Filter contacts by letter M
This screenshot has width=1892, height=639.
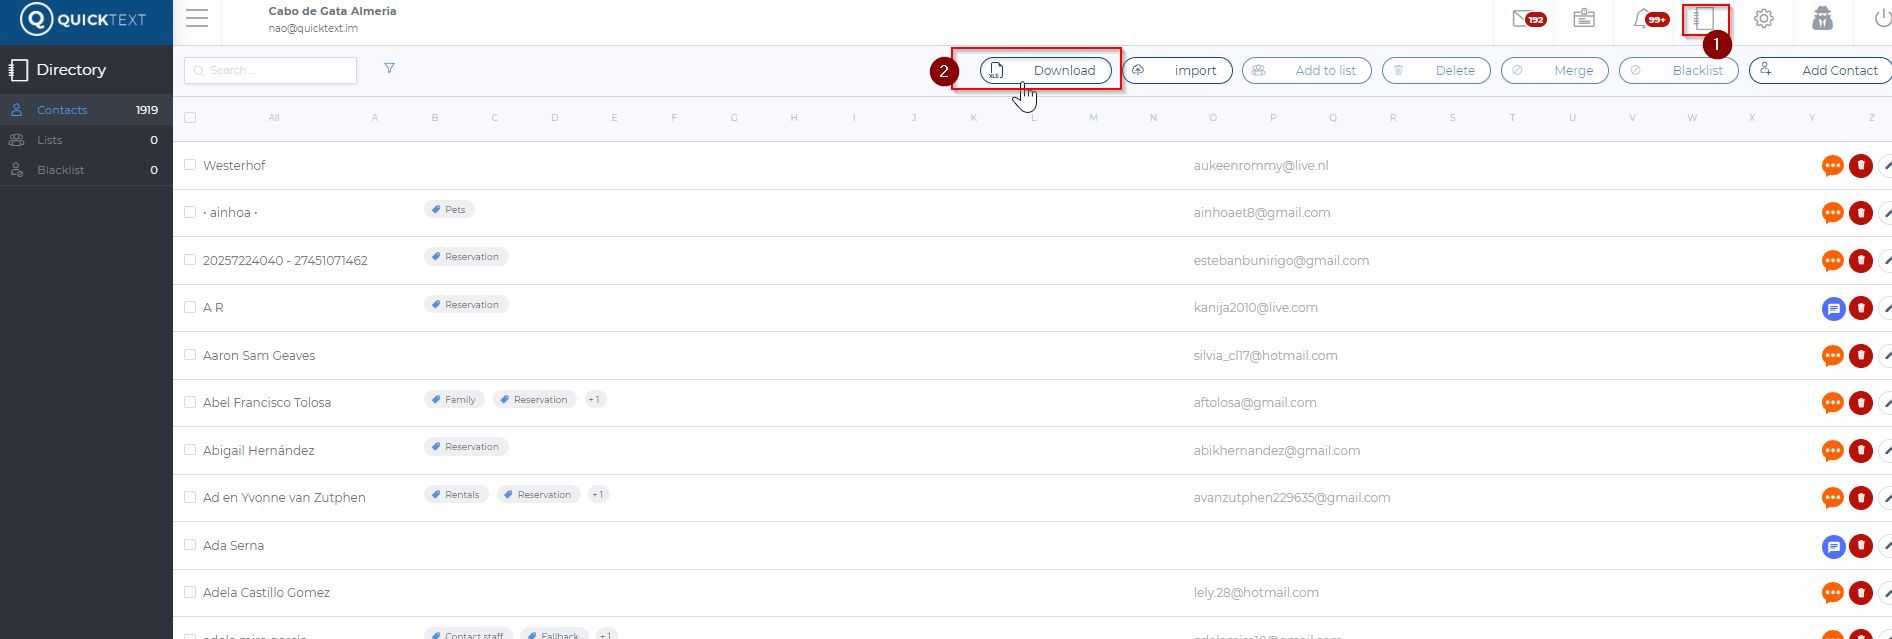tap(1093, 118)
